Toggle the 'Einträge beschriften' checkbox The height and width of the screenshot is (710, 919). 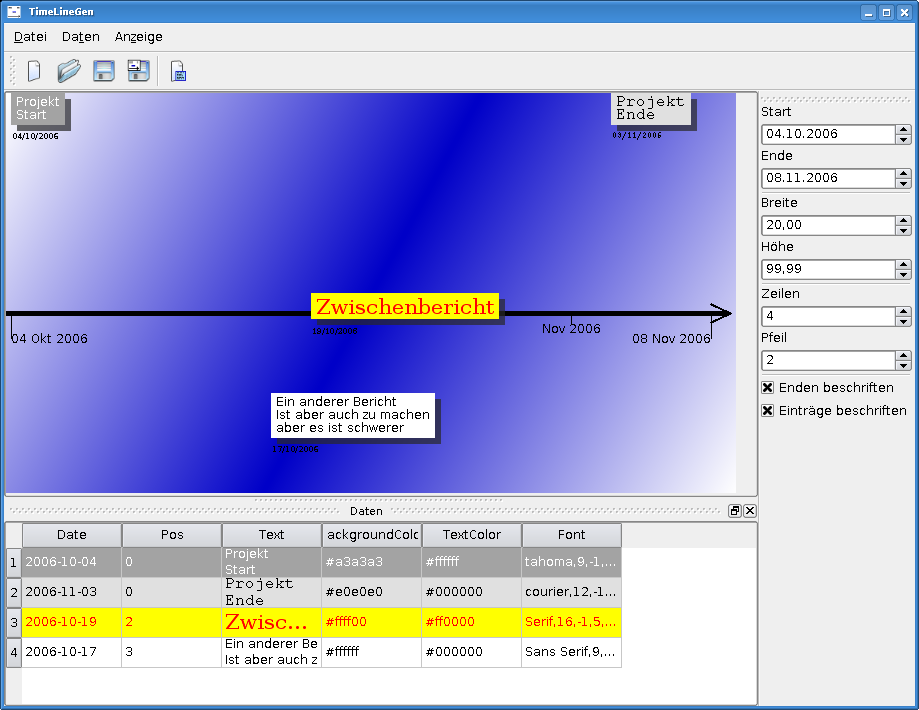pos(768,411)
